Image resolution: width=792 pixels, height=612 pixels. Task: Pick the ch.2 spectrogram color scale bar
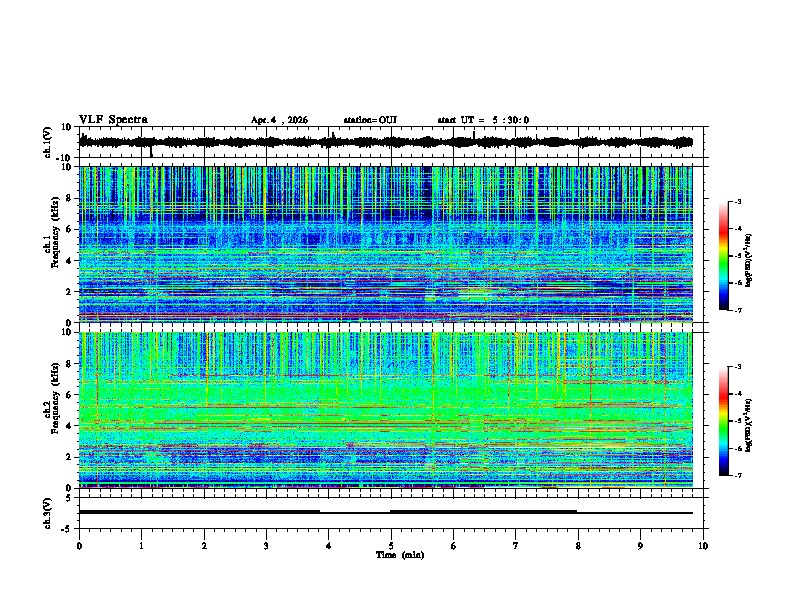(x=723, y=421)
